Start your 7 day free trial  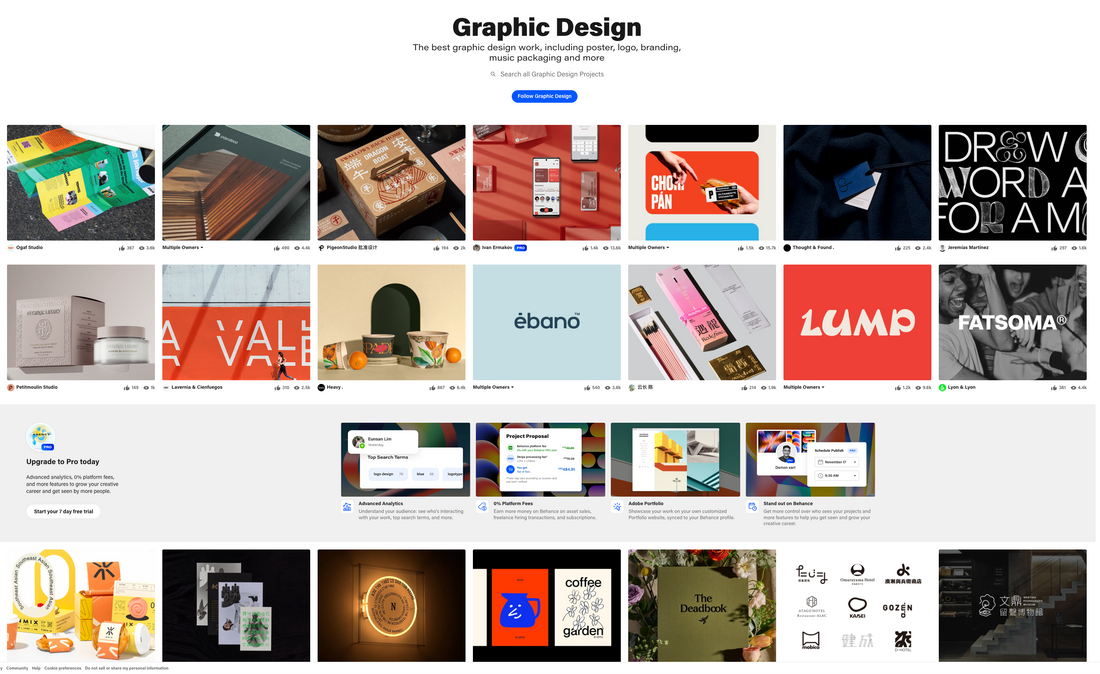[63, 511]
